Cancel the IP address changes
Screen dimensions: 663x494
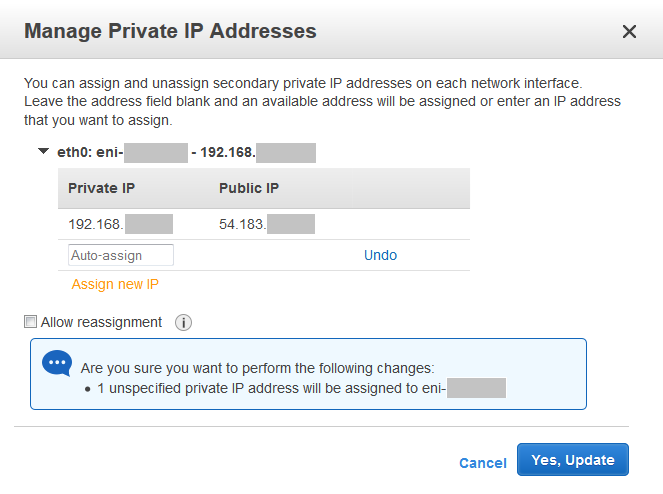(x=483, y=463)
